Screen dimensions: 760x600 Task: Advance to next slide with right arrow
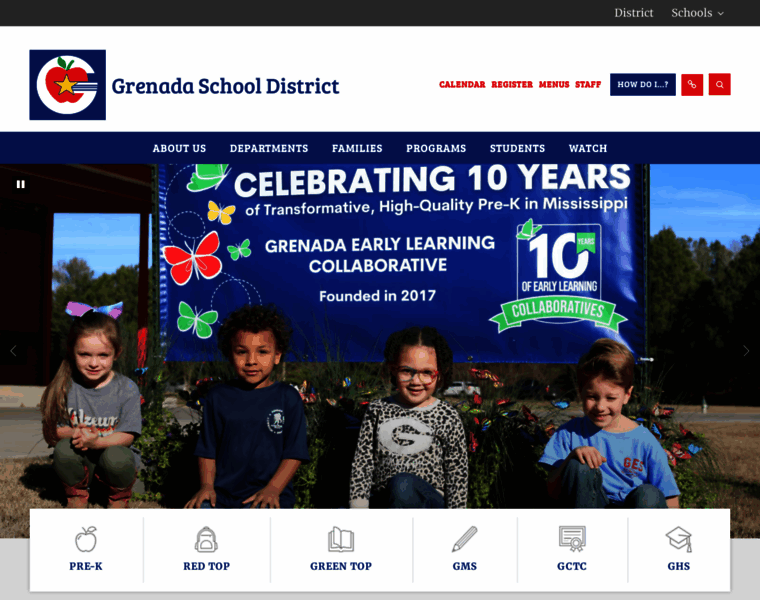click(746, 351)
